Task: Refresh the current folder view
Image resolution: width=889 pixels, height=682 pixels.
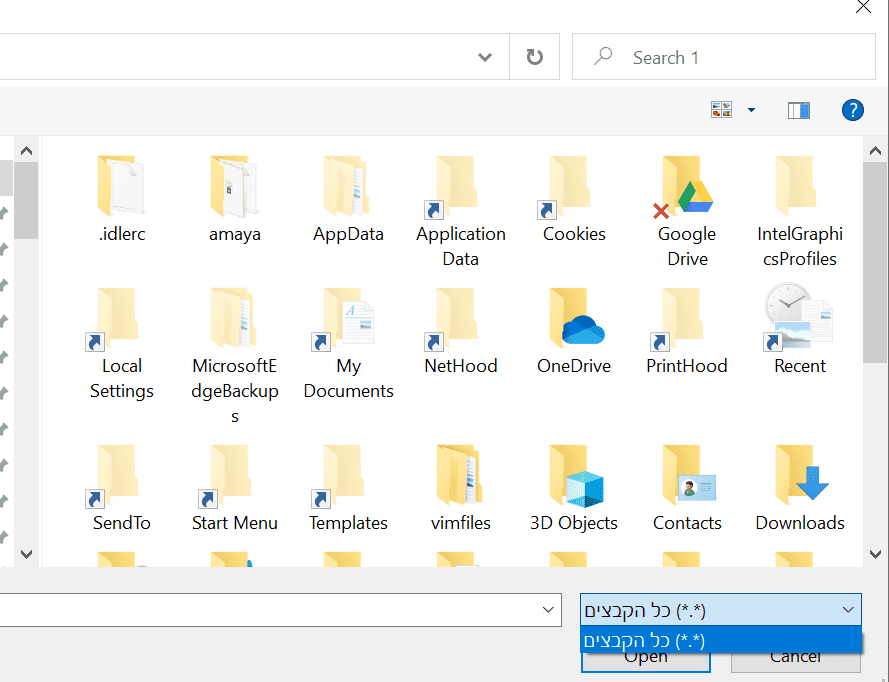Action: (534, 56)
